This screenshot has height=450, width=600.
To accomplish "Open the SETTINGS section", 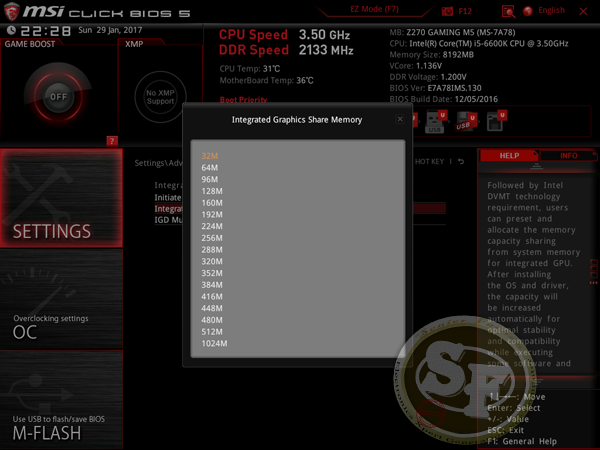I will pos(61,198).
